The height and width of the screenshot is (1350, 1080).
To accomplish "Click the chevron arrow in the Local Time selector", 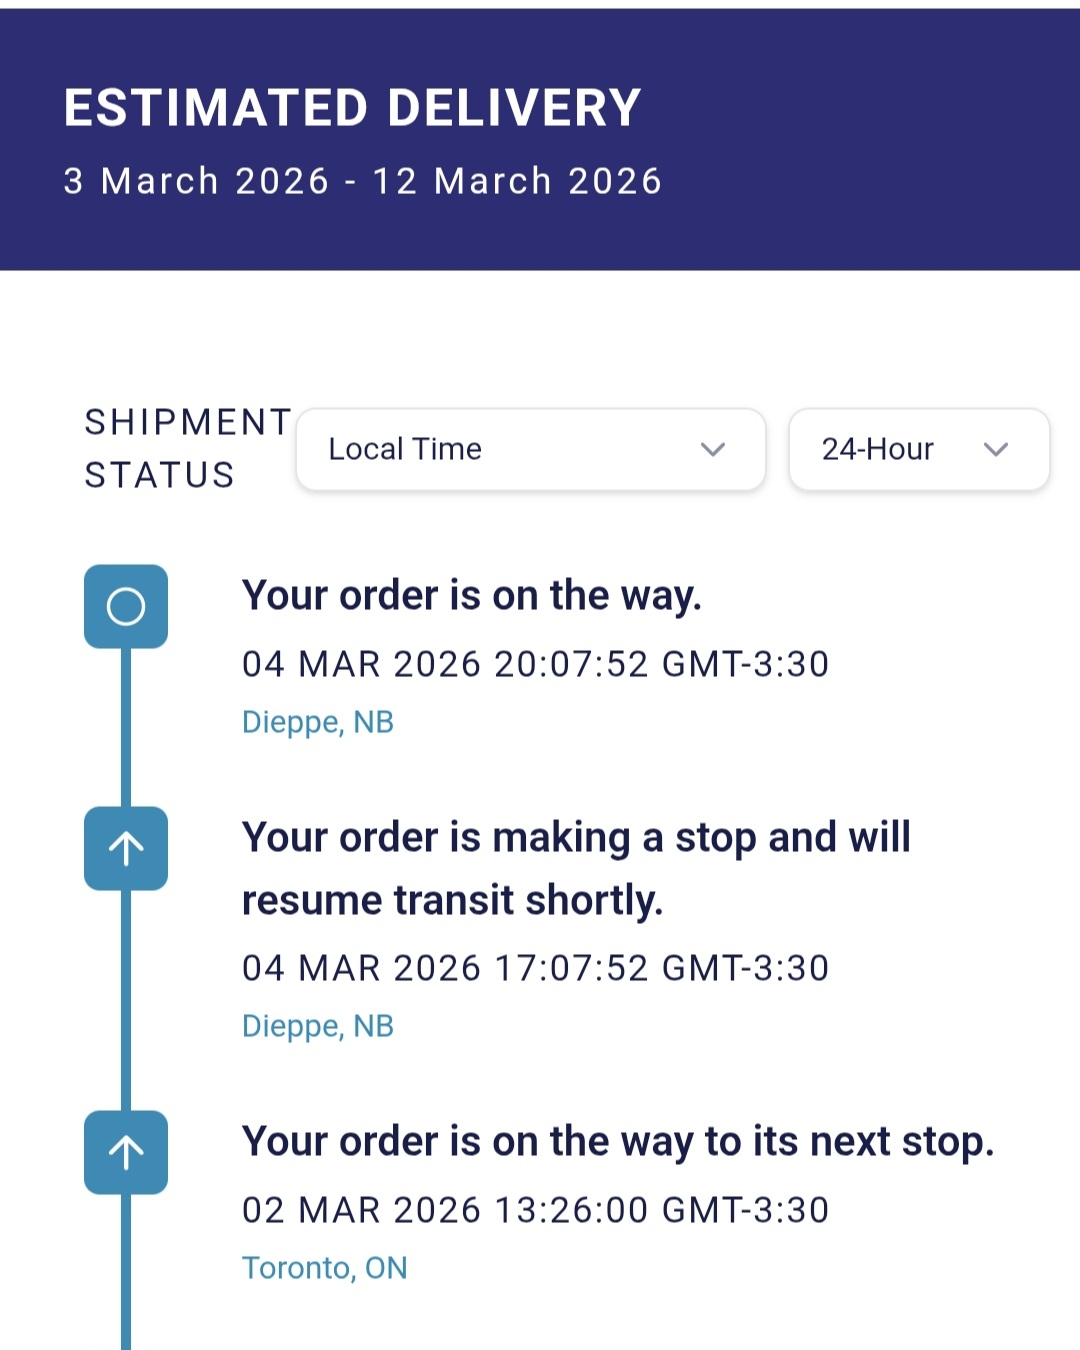I will pos(712,449).
